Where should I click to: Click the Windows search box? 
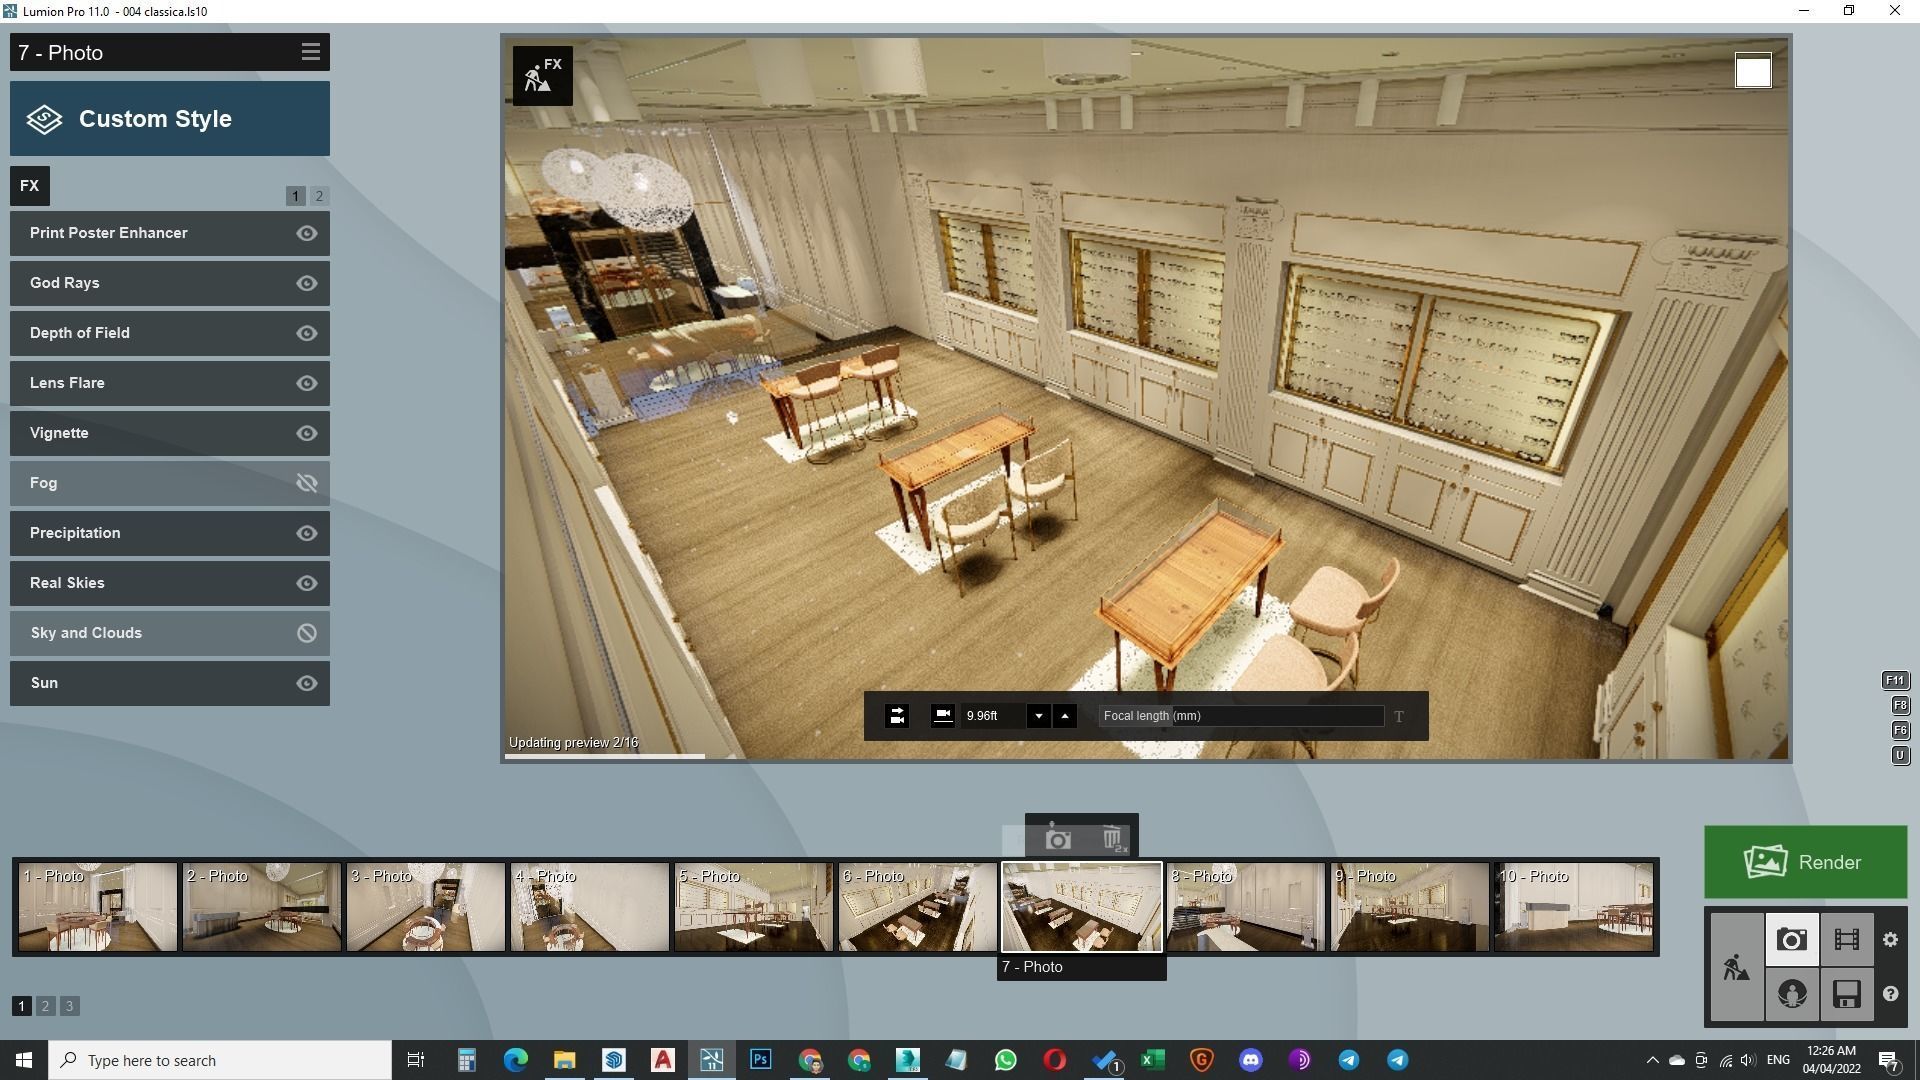coord(220,1060)
